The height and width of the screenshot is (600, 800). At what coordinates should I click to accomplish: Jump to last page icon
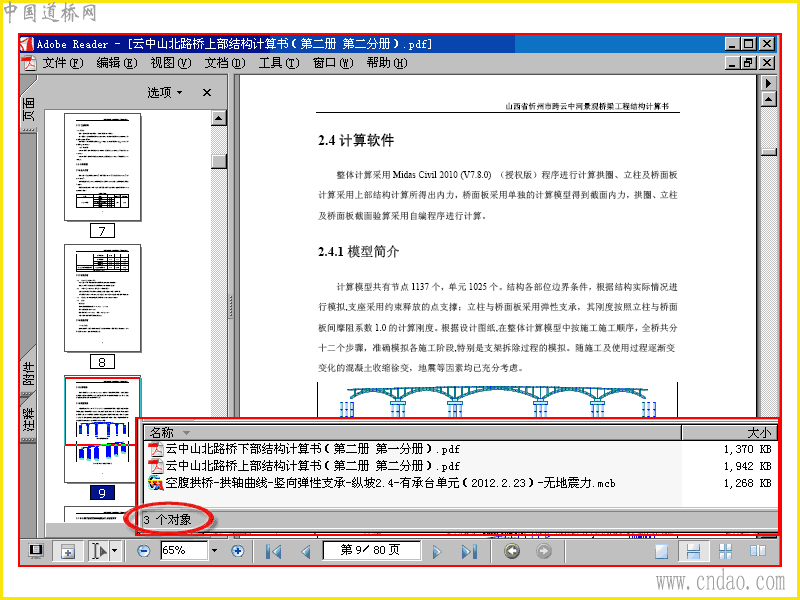[x=469, y=552]
